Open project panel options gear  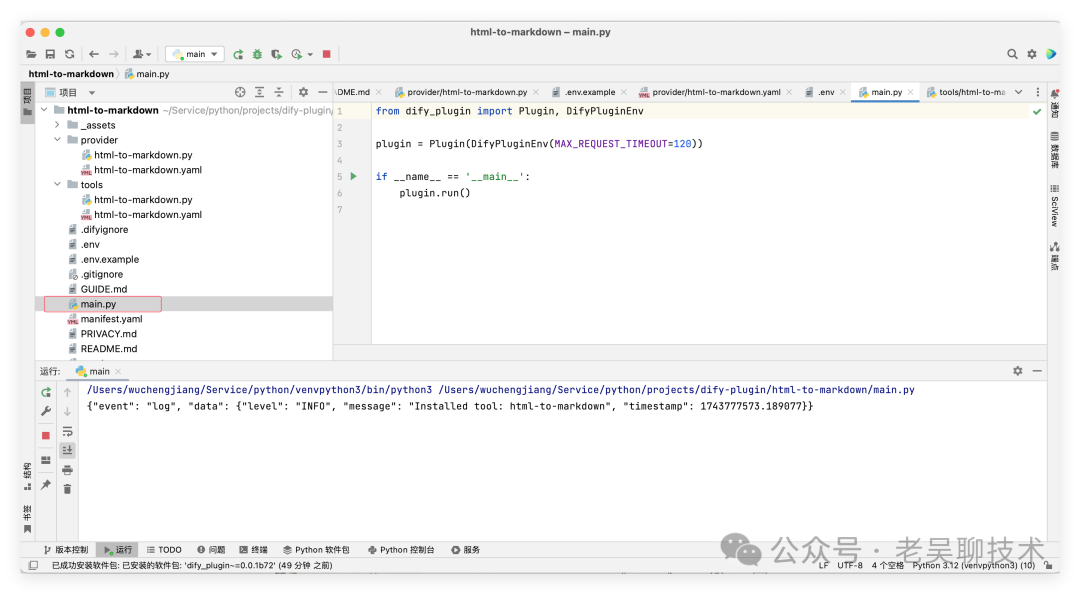303,92
